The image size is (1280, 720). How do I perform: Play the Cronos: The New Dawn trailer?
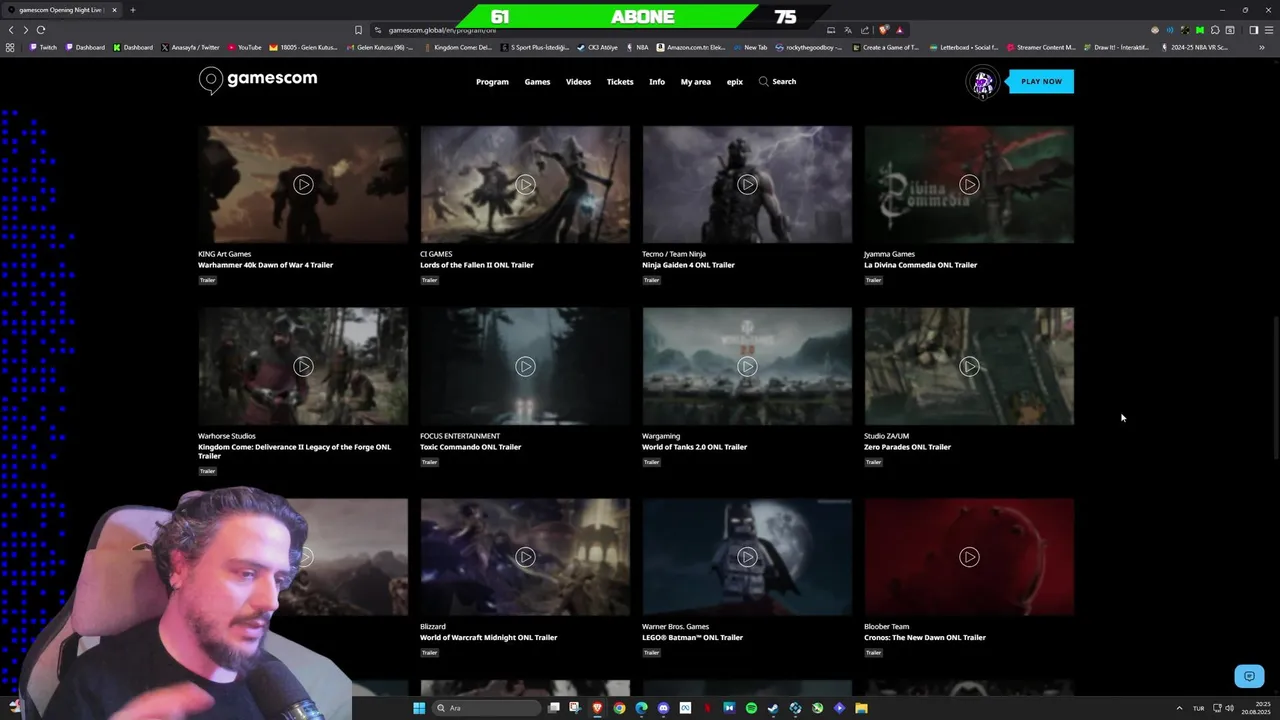(969, 557)
